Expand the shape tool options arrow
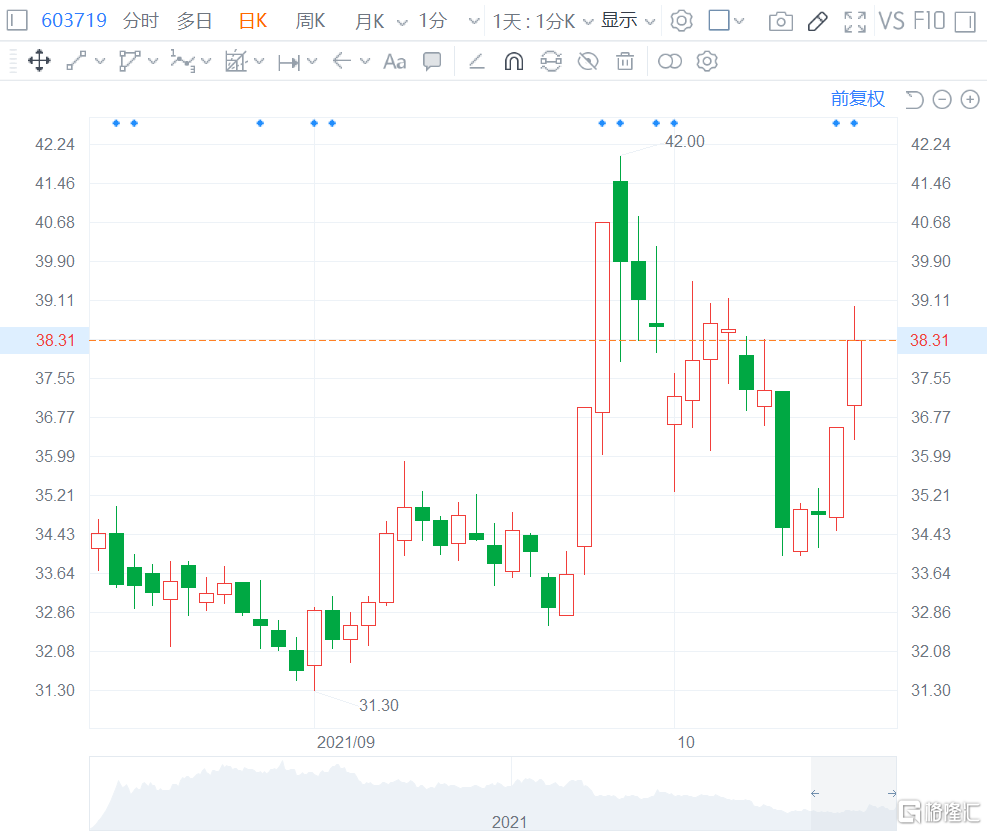987x831 pixels. coord(153,61)
